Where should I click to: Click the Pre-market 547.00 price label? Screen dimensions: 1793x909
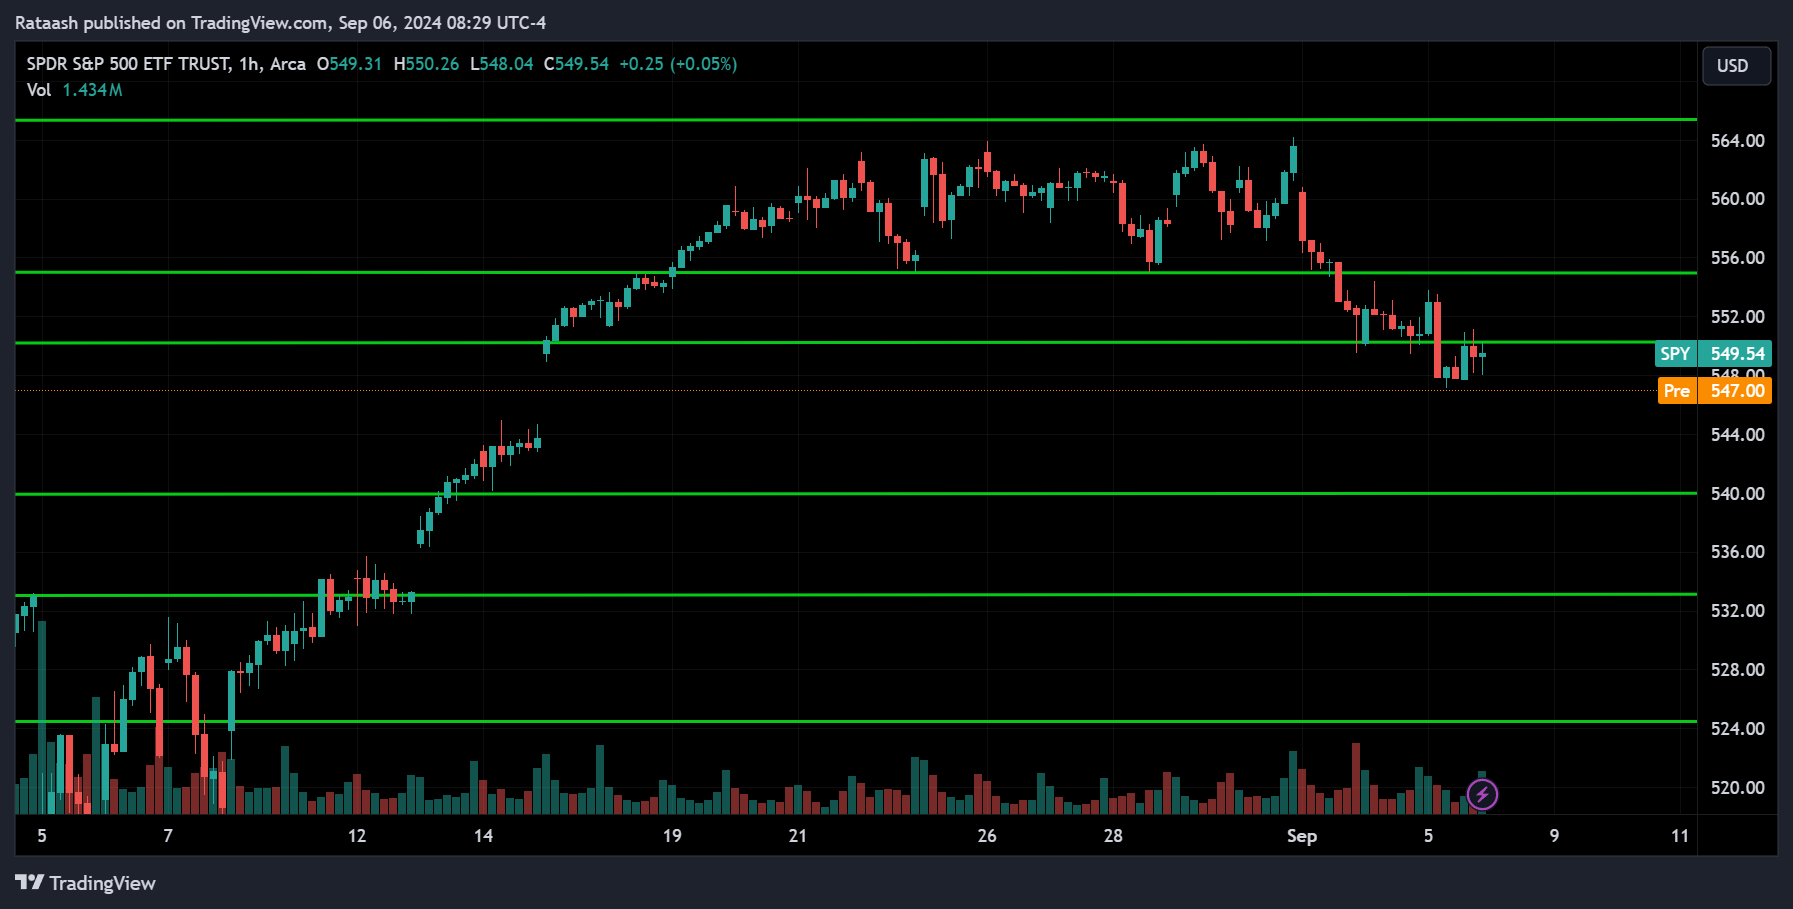[1714, 391]
